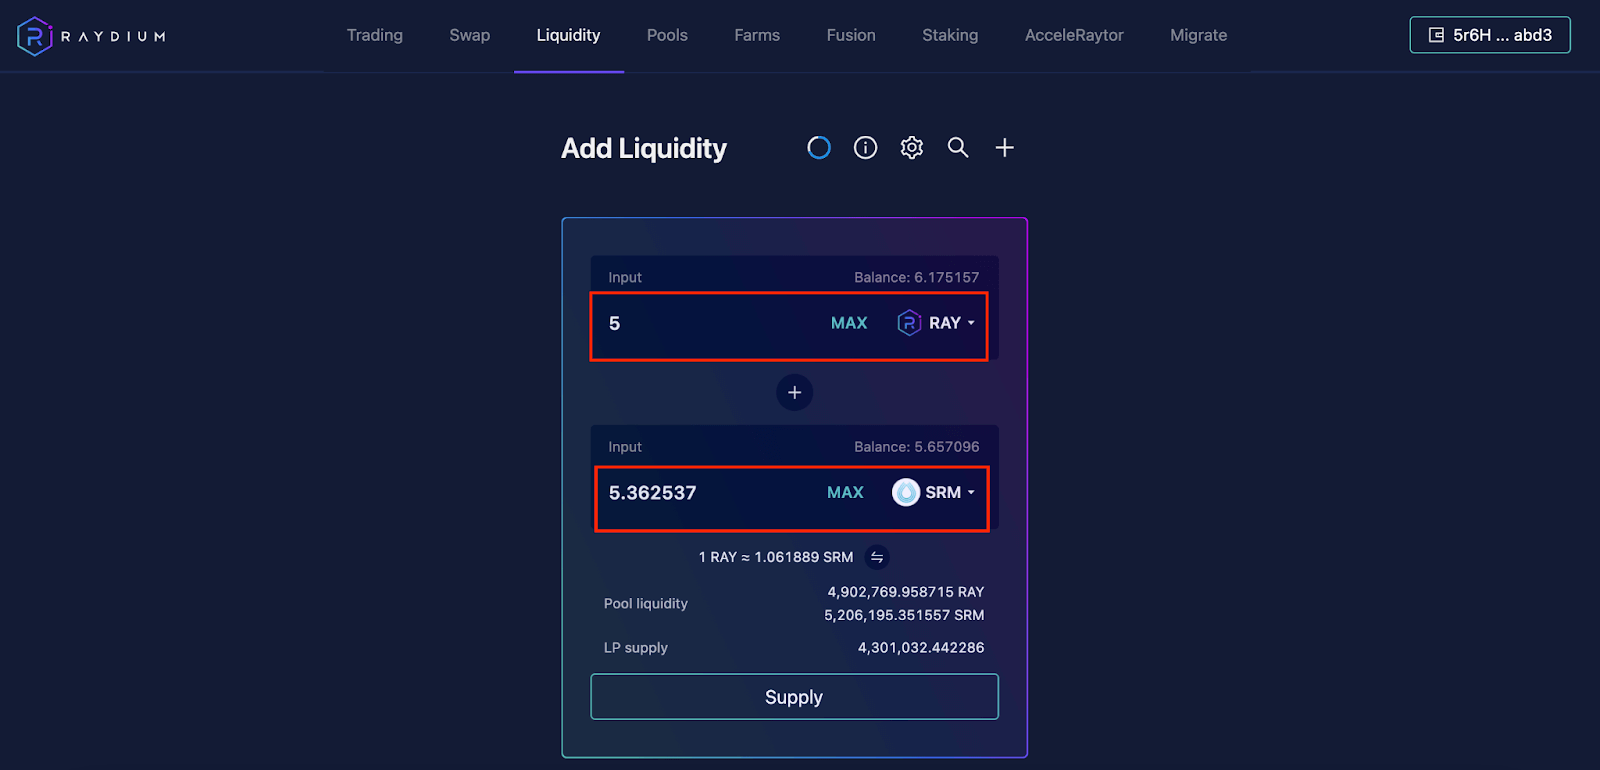
Task: Click the plus icon beside search
Action: point(1004,148)
